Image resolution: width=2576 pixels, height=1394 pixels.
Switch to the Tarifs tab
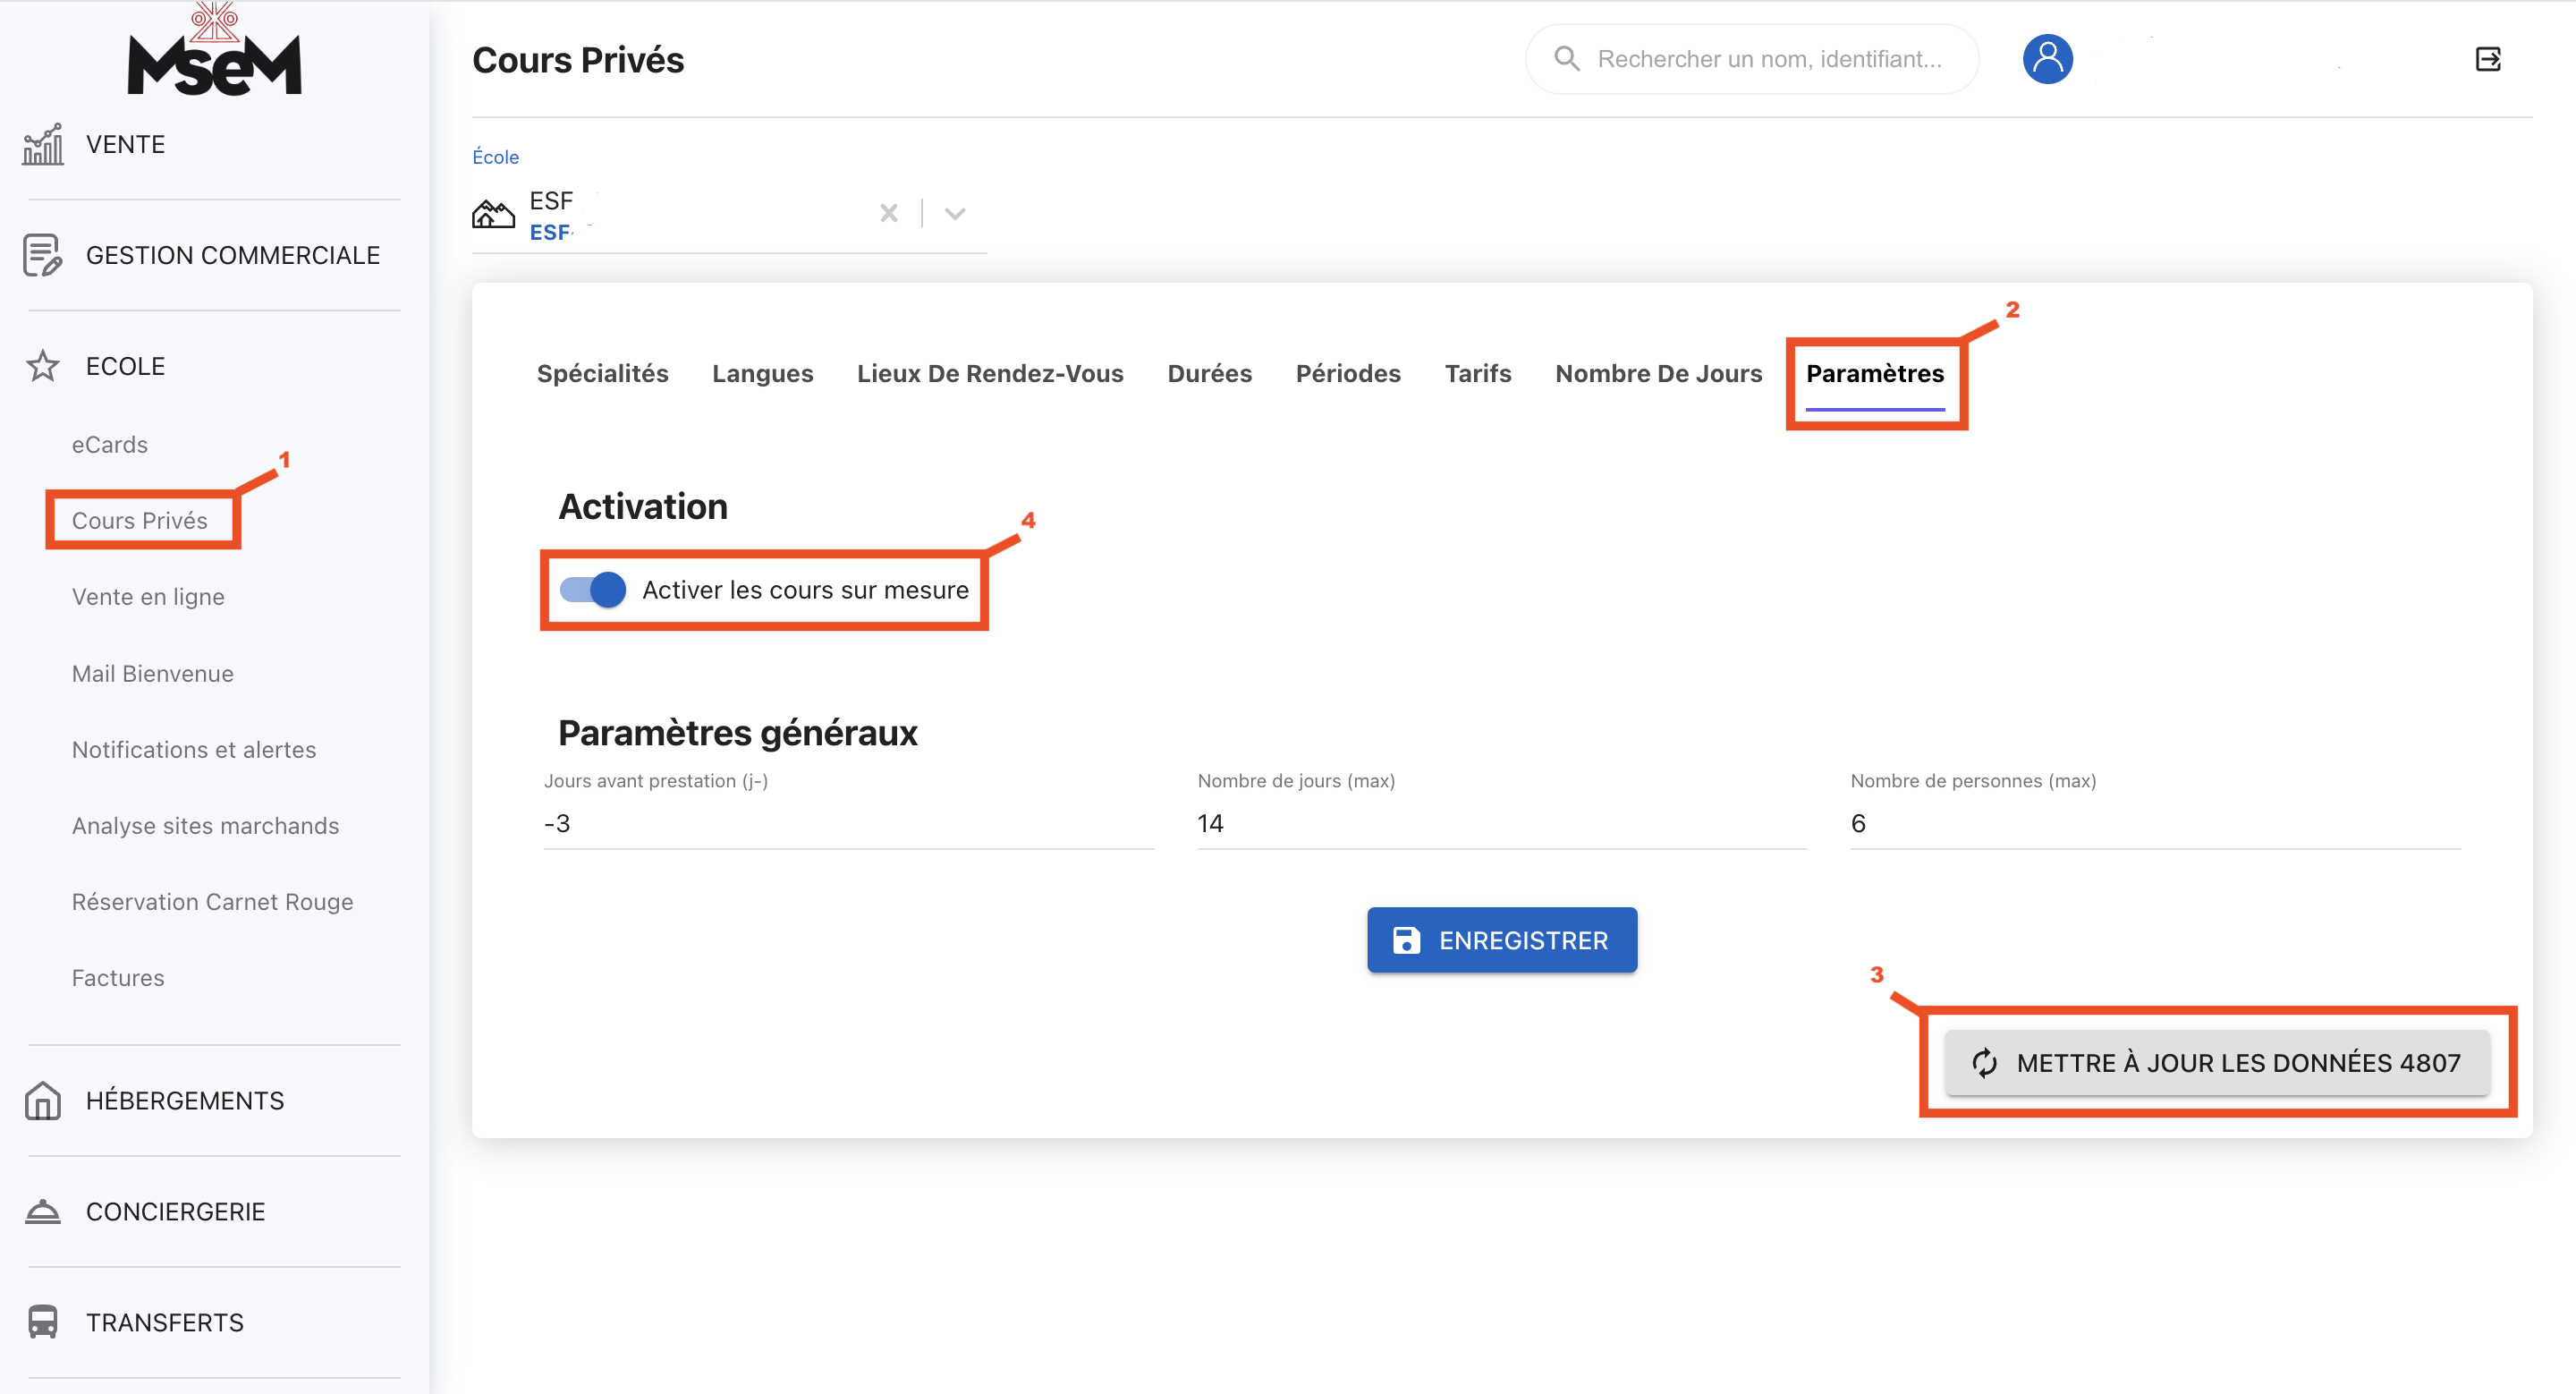(1477, 373)
